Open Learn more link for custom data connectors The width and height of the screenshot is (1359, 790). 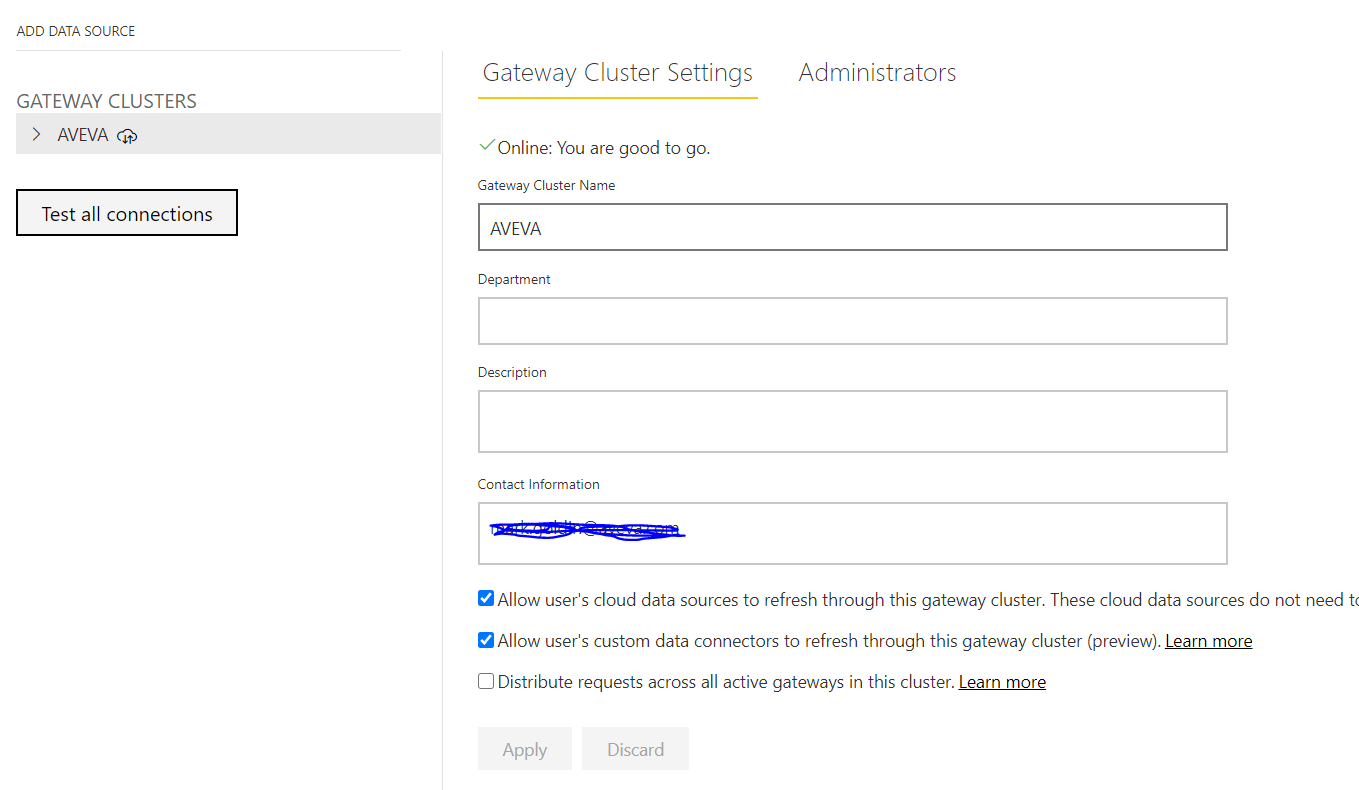click(1209, 641)
